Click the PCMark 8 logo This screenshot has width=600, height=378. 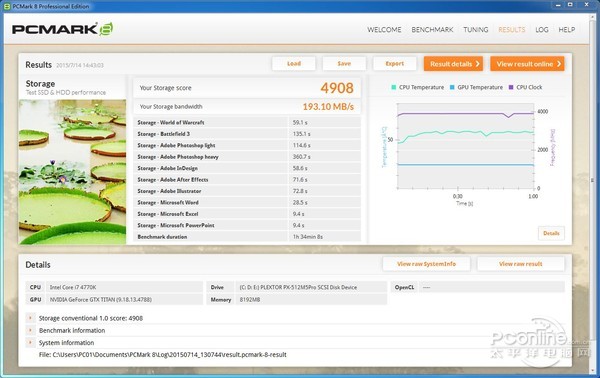click(x=62, y=29)
